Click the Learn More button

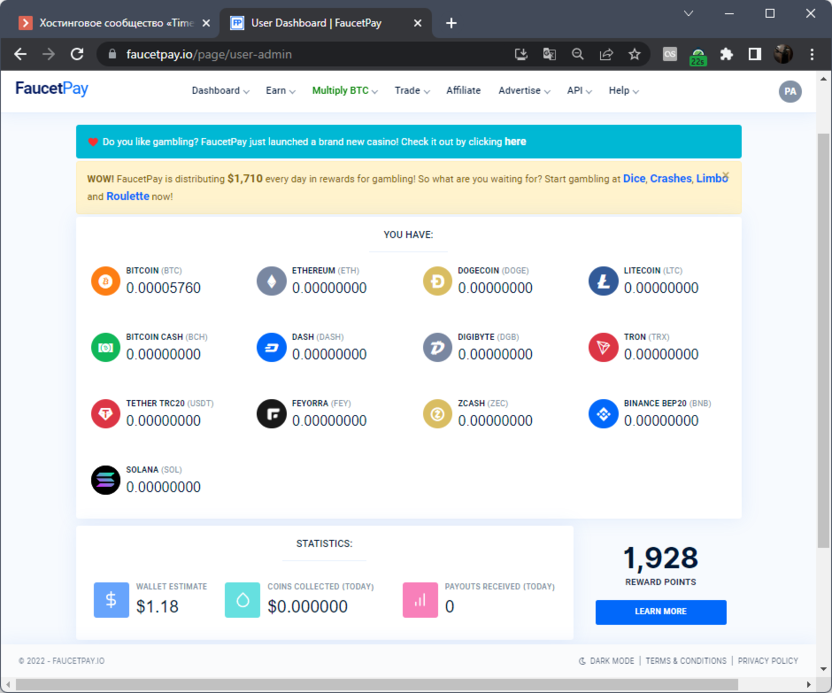click(x=660, y=612)
